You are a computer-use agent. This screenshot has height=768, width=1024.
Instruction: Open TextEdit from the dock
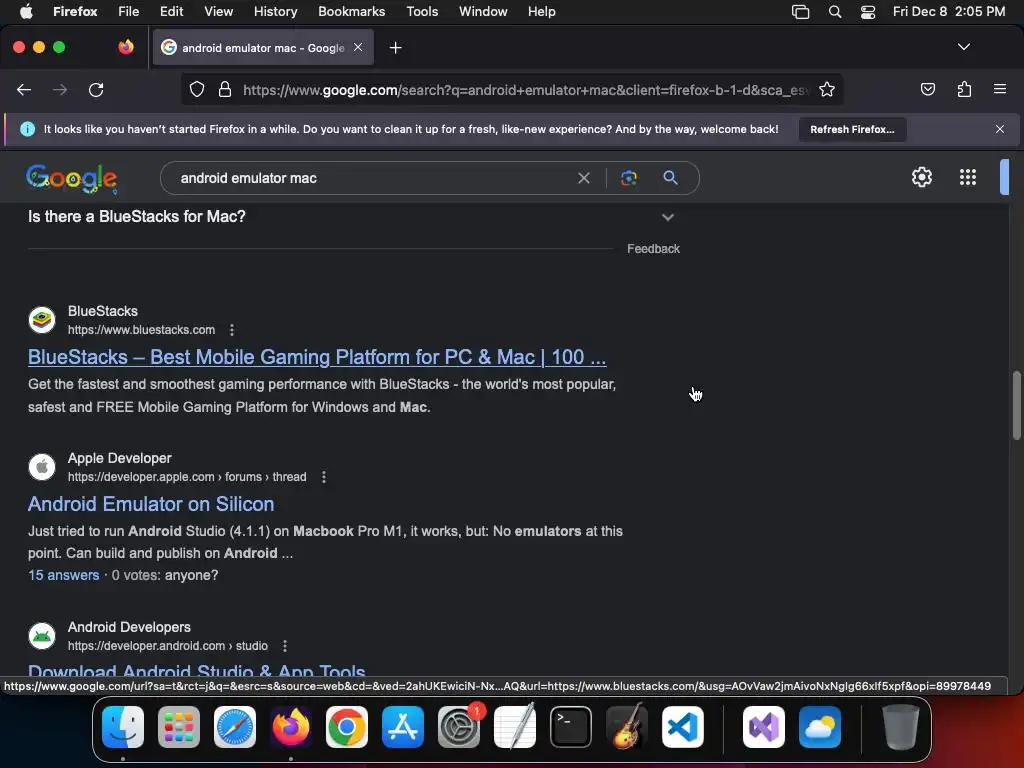[515, 727]
